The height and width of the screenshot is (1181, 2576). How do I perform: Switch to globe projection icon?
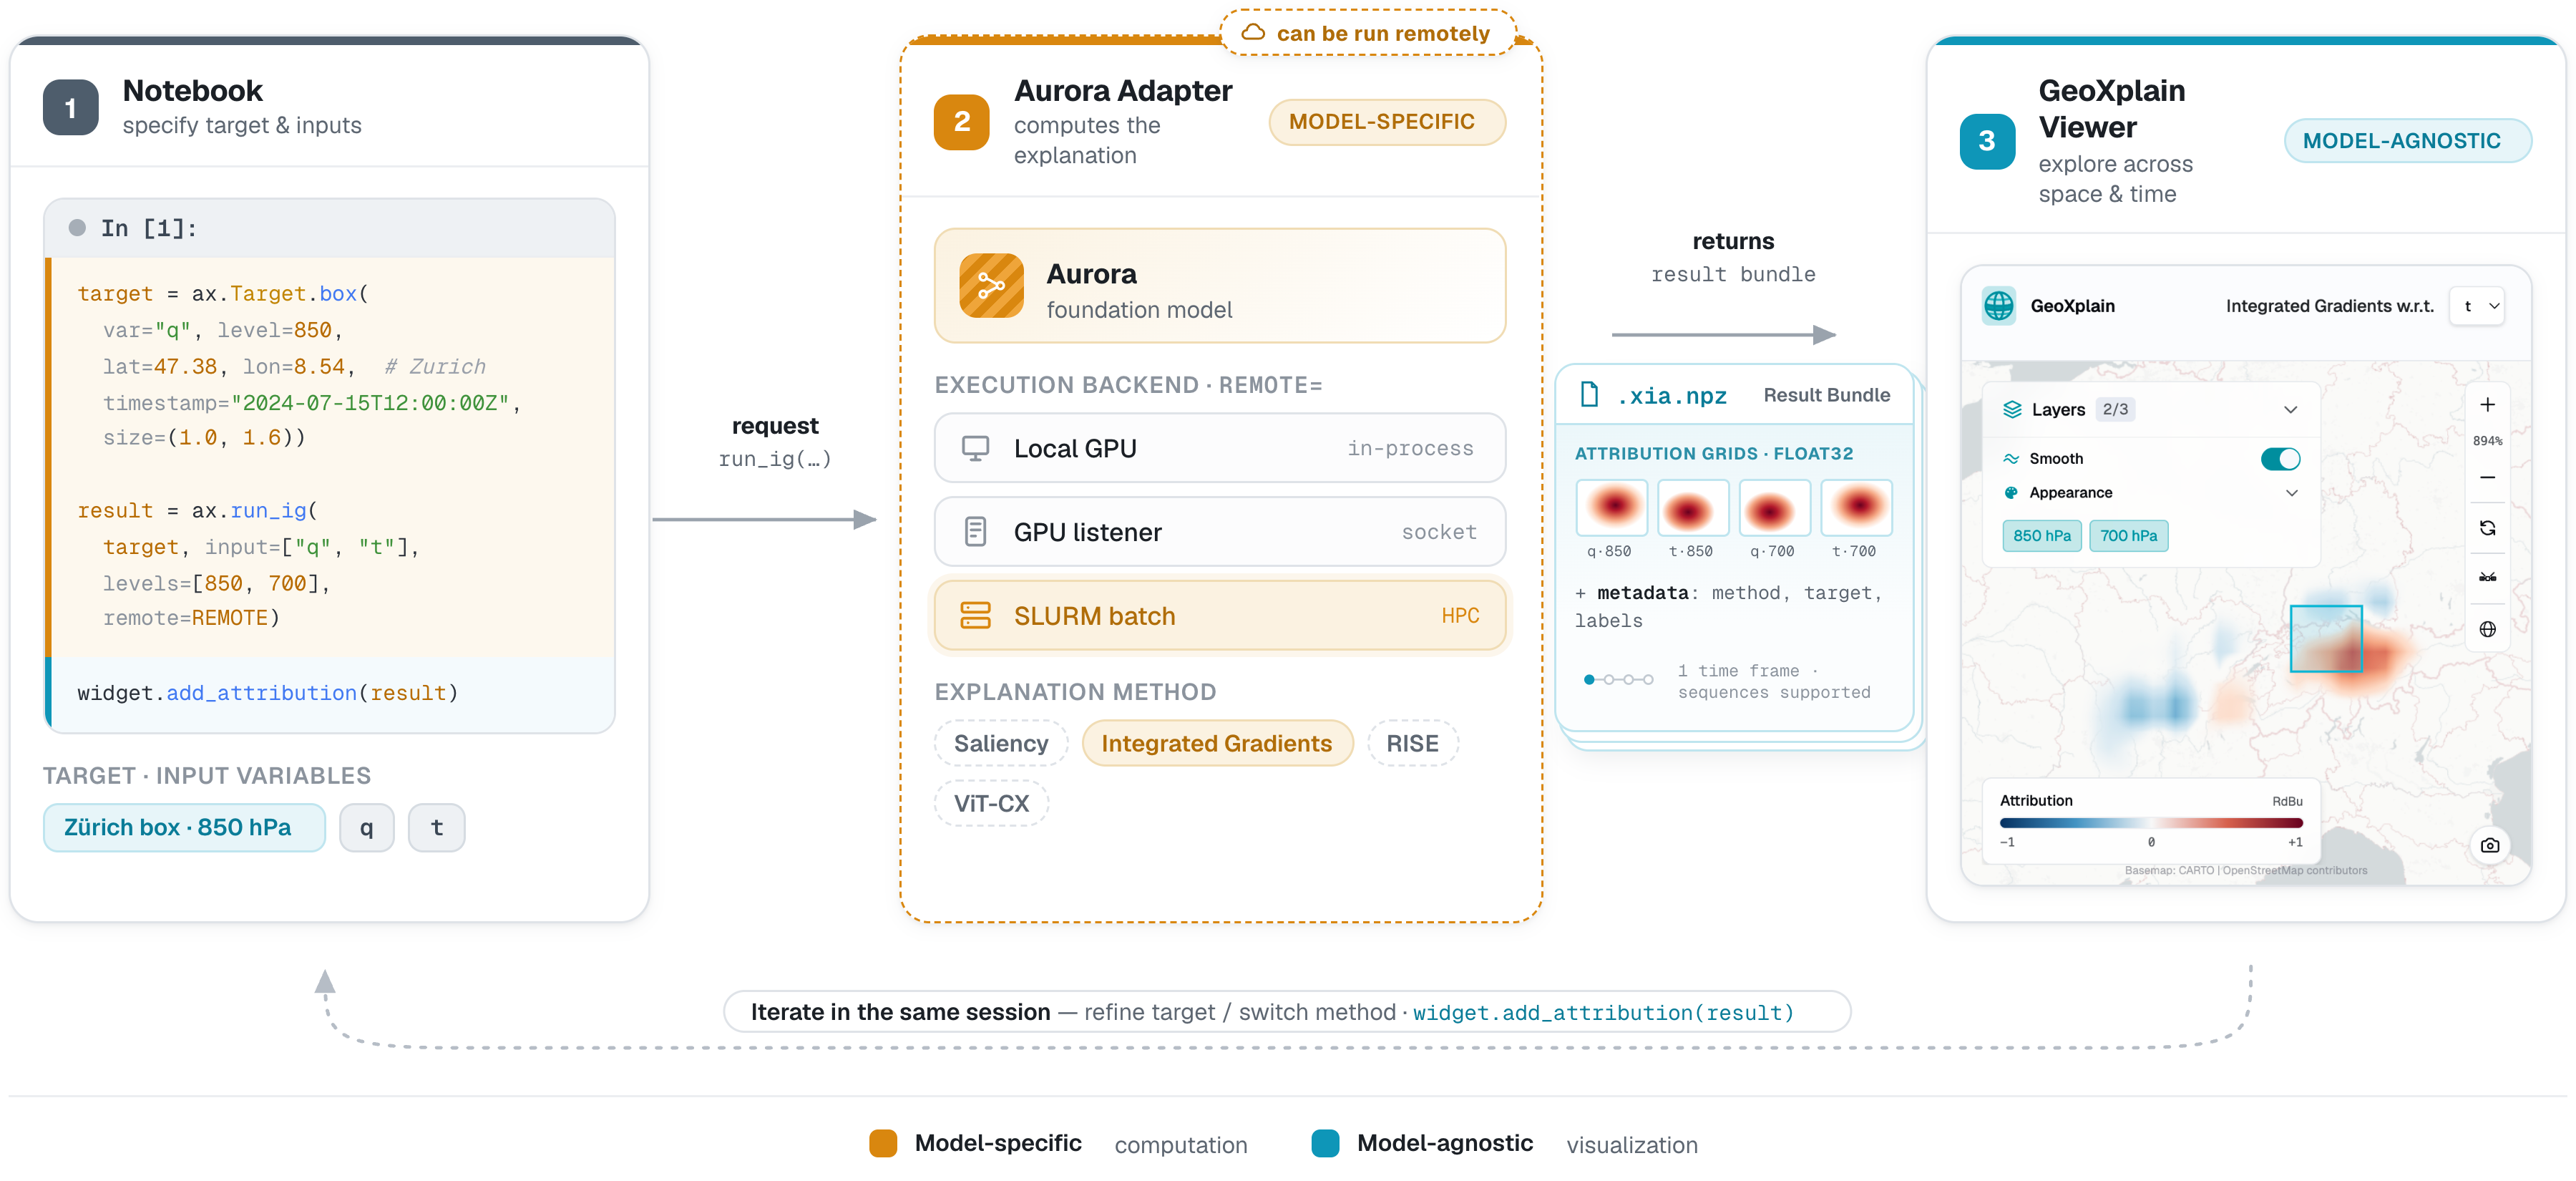2487,629
